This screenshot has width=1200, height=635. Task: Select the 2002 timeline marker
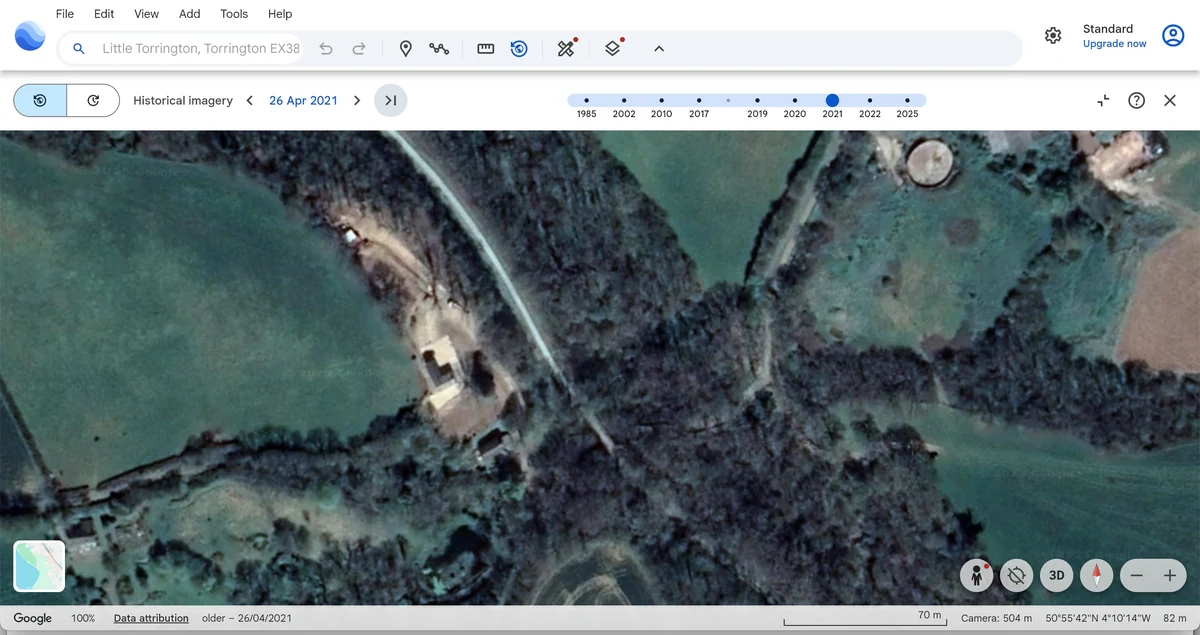coord(624,100)
